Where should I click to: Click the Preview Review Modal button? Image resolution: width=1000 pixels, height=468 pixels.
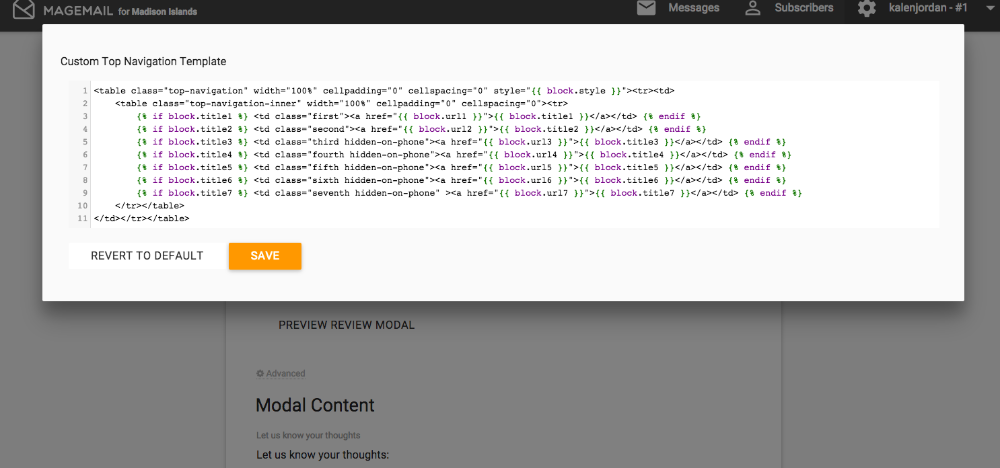(x=346, y=325)
